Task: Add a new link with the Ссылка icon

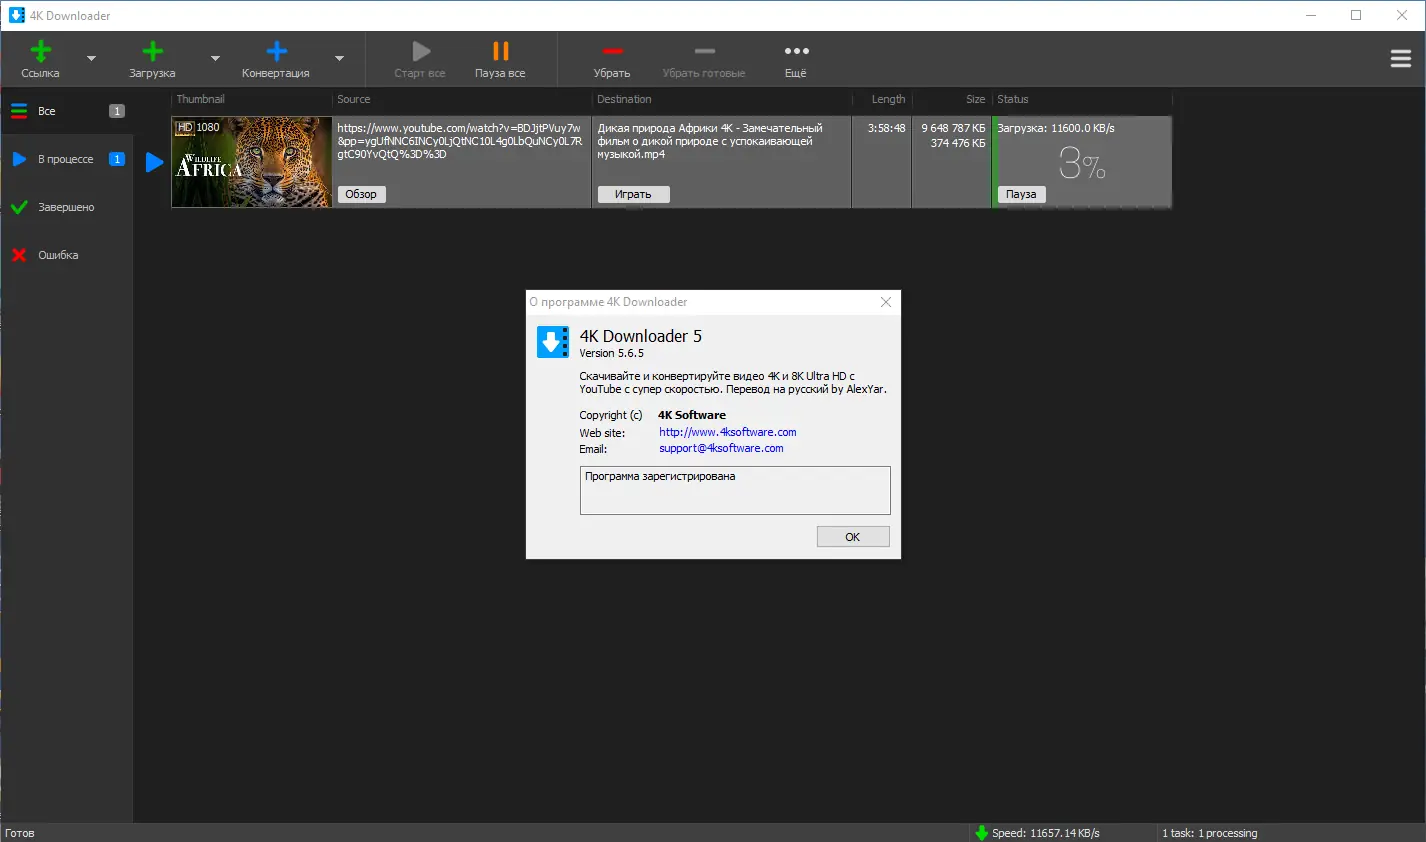Action: [x=40, y=58]
